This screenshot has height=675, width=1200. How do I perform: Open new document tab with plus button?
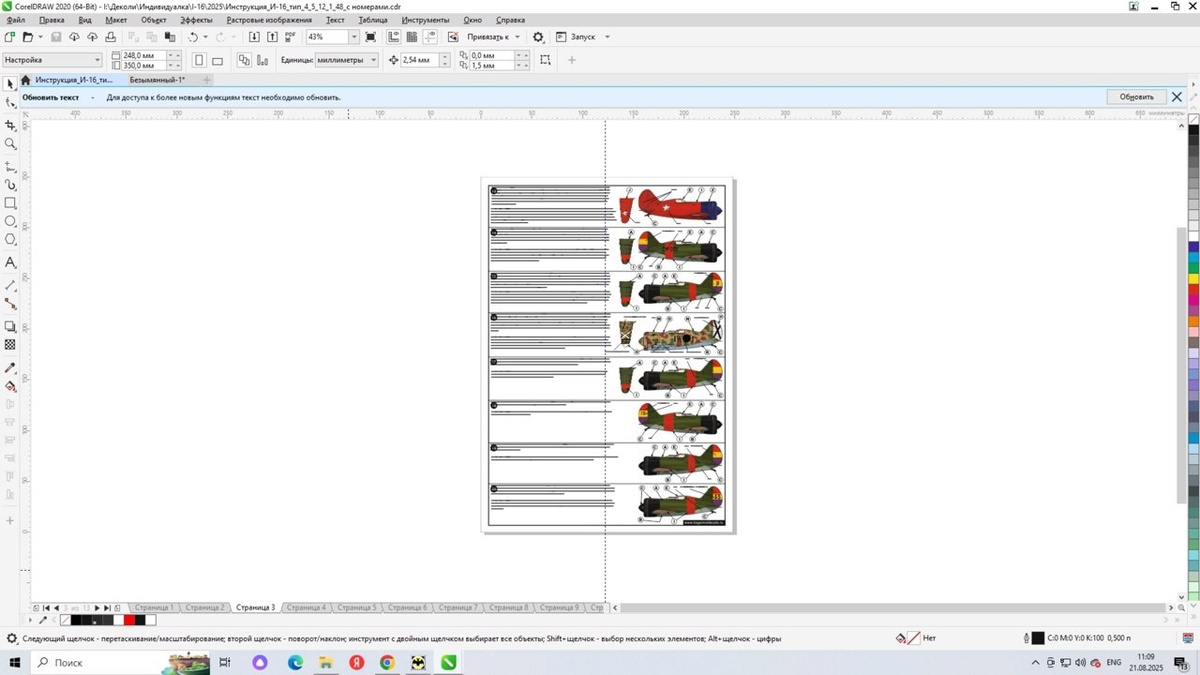click(207, 80)
